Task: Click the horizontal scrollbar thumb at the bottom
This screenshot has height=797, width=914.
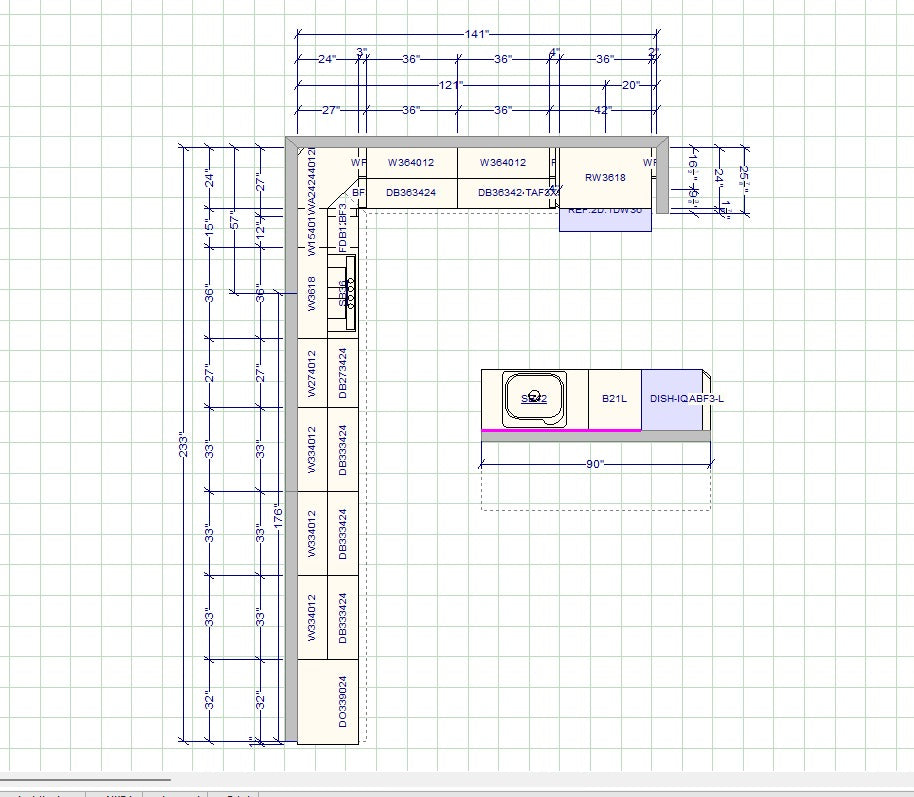Action: point(86,779)
